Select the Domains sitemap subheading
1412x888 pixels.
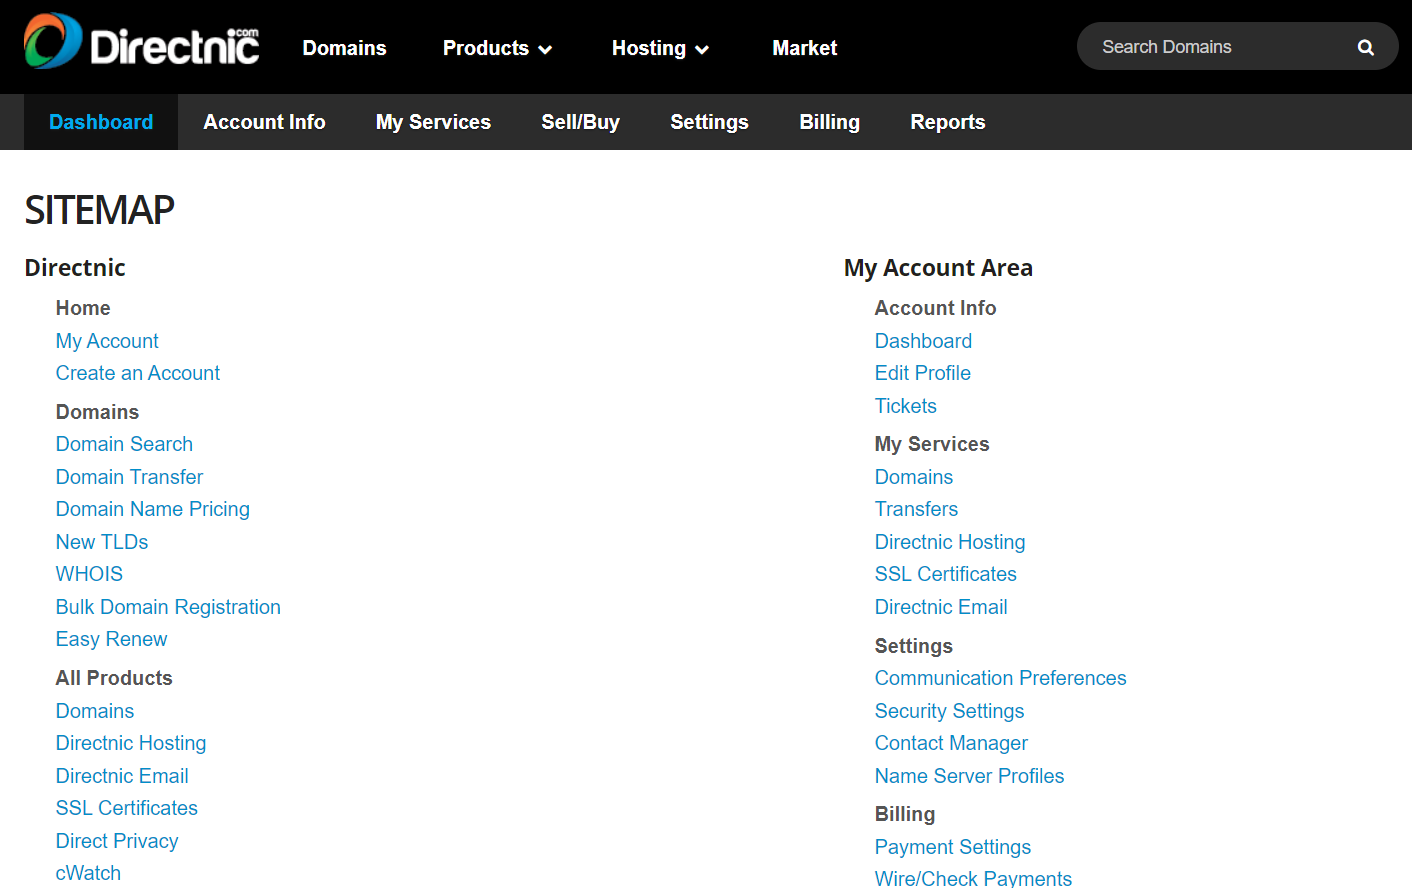(97, 412)
